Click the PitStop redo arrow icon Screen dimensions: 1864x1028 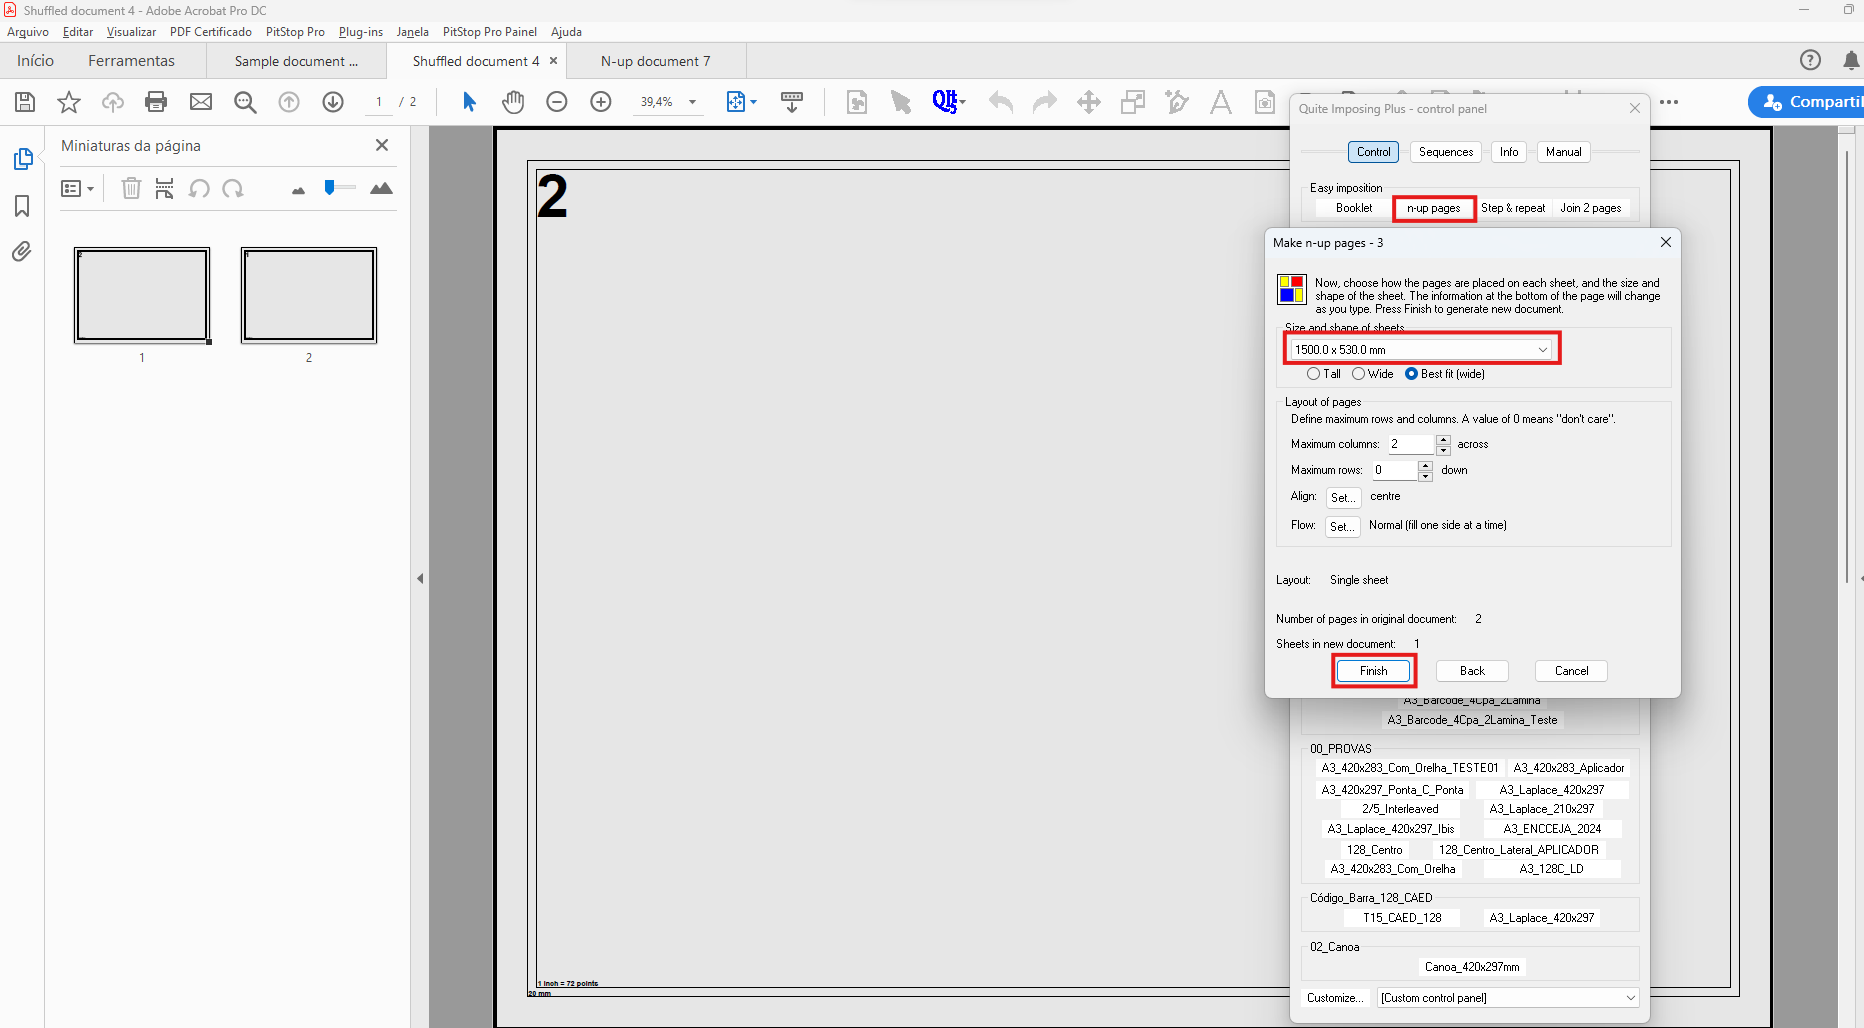[1045, 102]
